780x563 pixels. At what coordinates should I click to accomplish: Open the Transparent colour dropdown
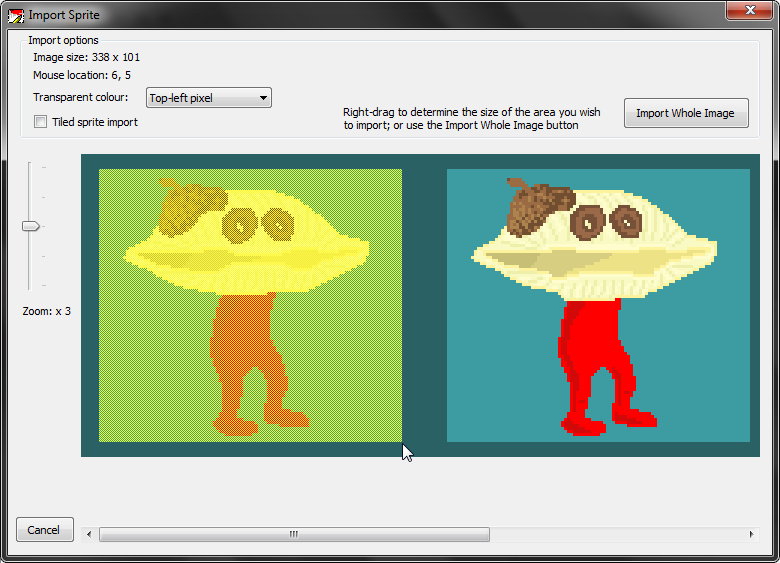209,98
